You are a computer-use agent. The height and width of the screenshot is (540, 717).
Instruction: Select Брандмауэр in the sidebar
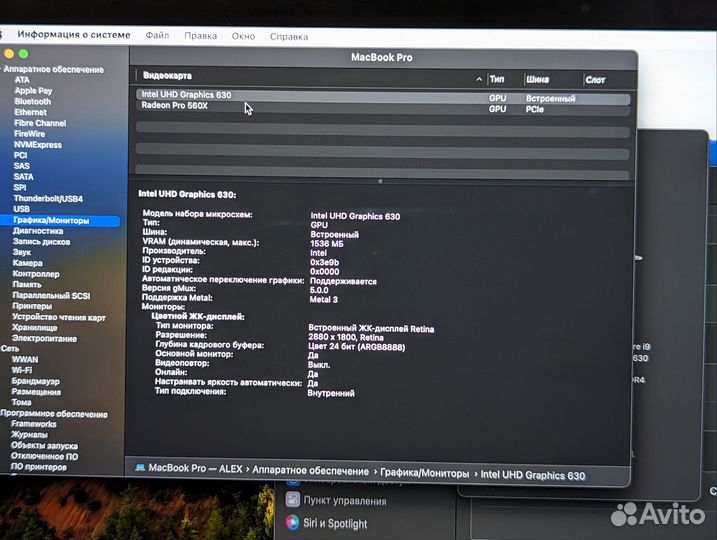coord(36,381)
